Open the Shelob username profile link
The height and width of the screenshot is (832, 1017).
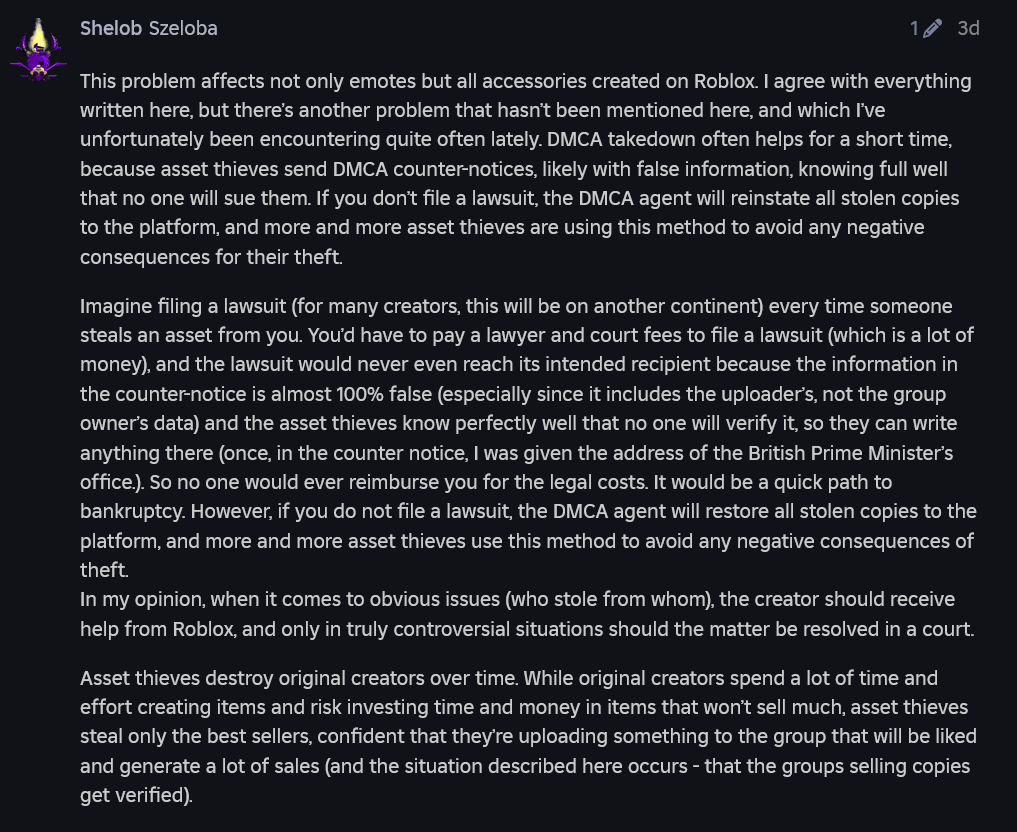(111, 28)
